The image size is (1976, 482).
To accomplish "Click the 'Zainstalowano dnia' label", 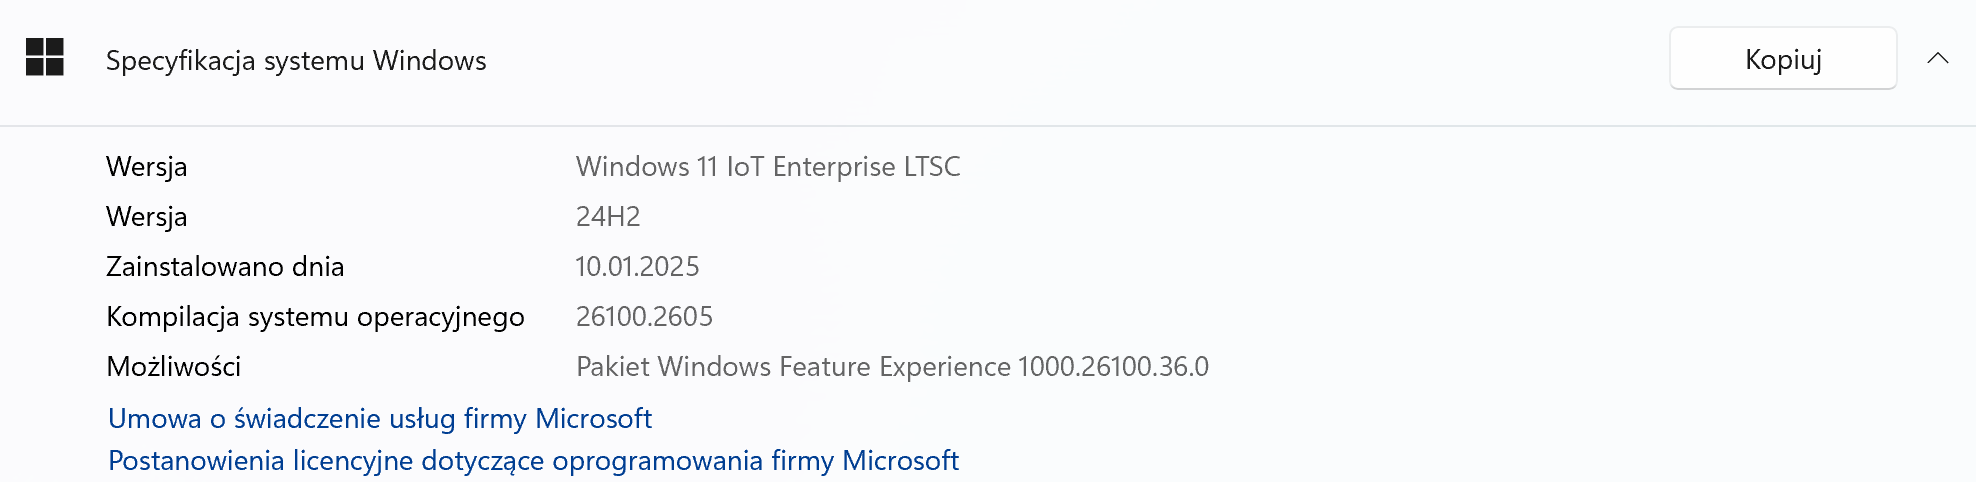I will (225, 267).
